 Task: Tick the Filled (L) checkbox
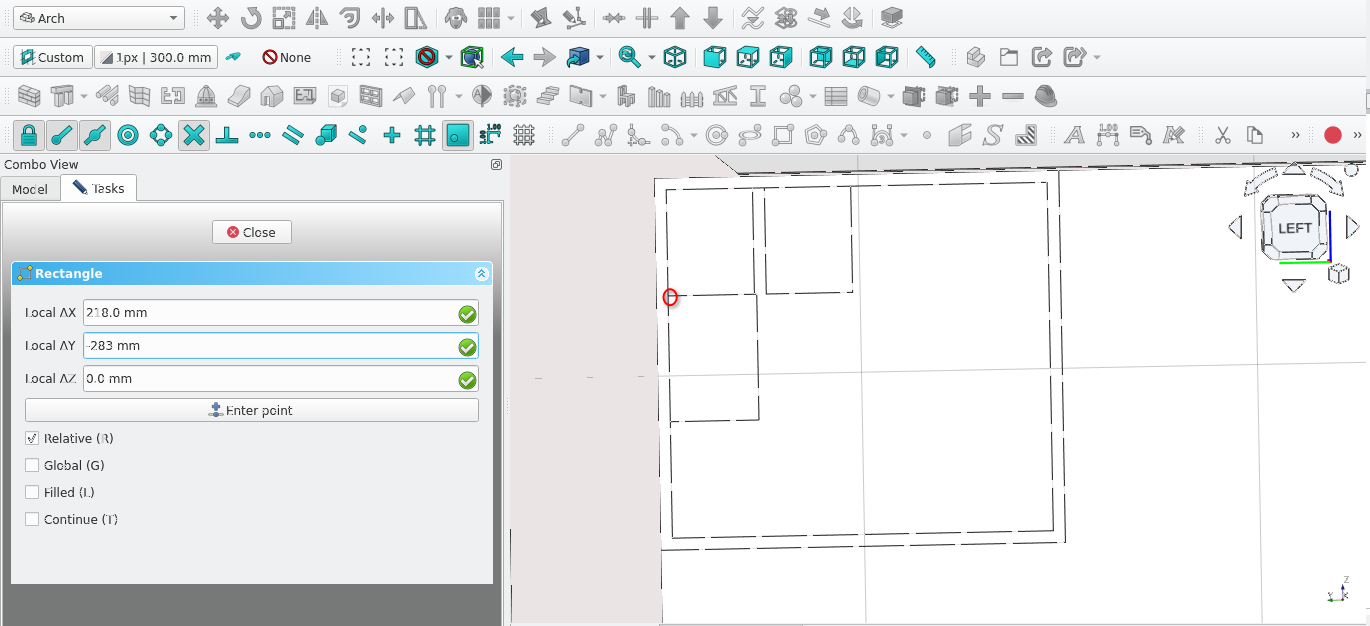[x=32, y=492]
